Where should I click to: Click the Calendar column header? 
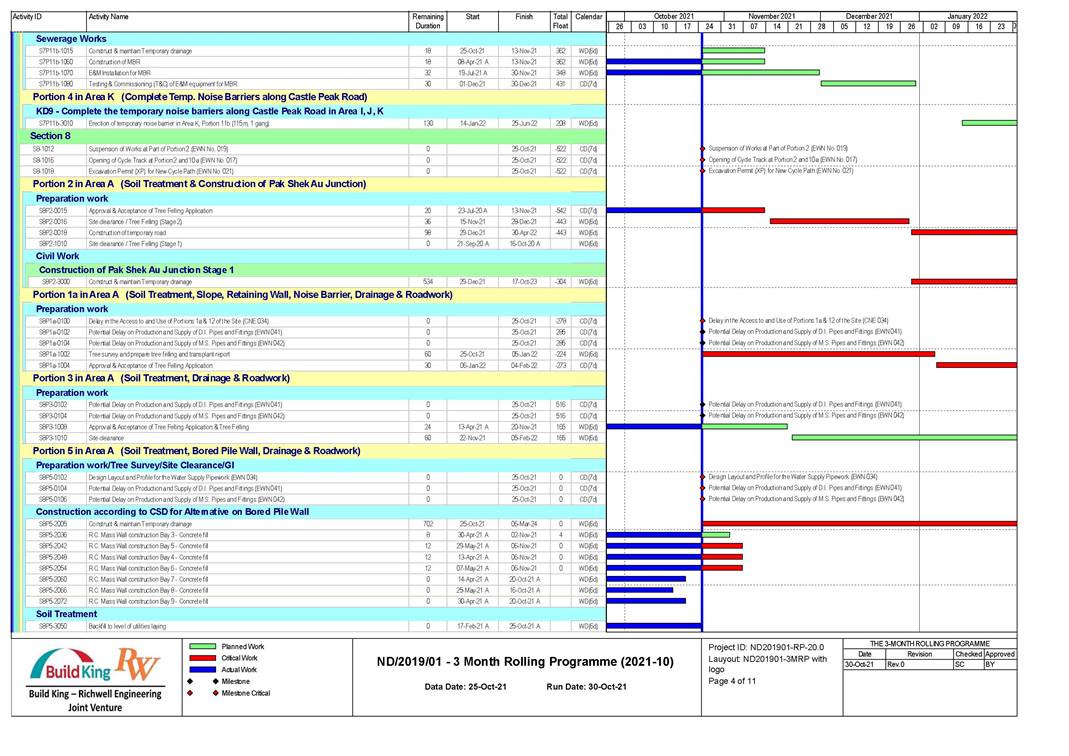tap(588, 21)
